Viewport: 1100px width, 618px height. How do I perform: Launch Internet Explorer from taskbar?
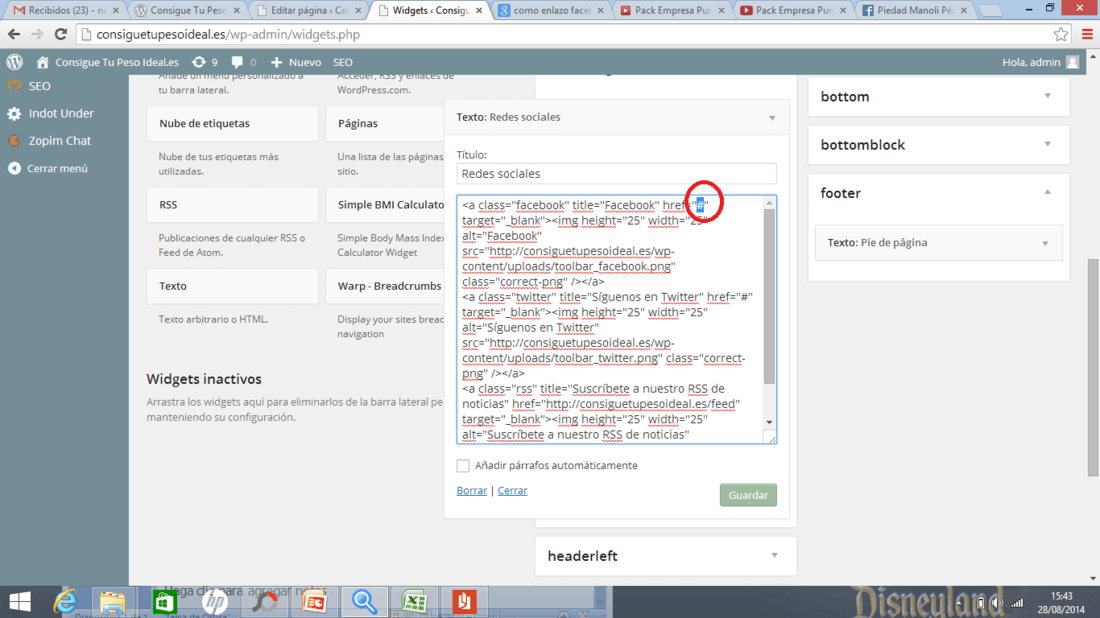click(x=65, y=602)
